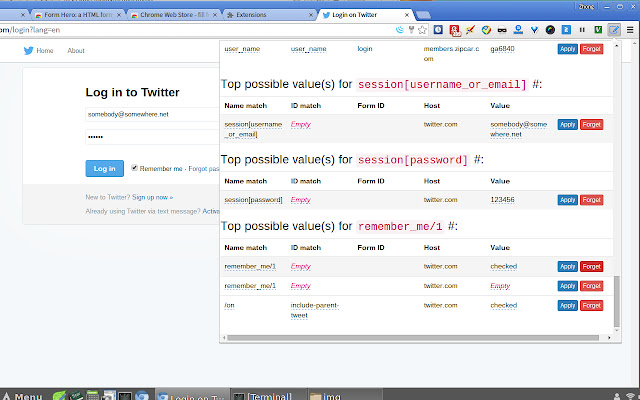Close the Login on Twitter tab
This screenshot has height=400, width=640.
click(x=407, y=15)
